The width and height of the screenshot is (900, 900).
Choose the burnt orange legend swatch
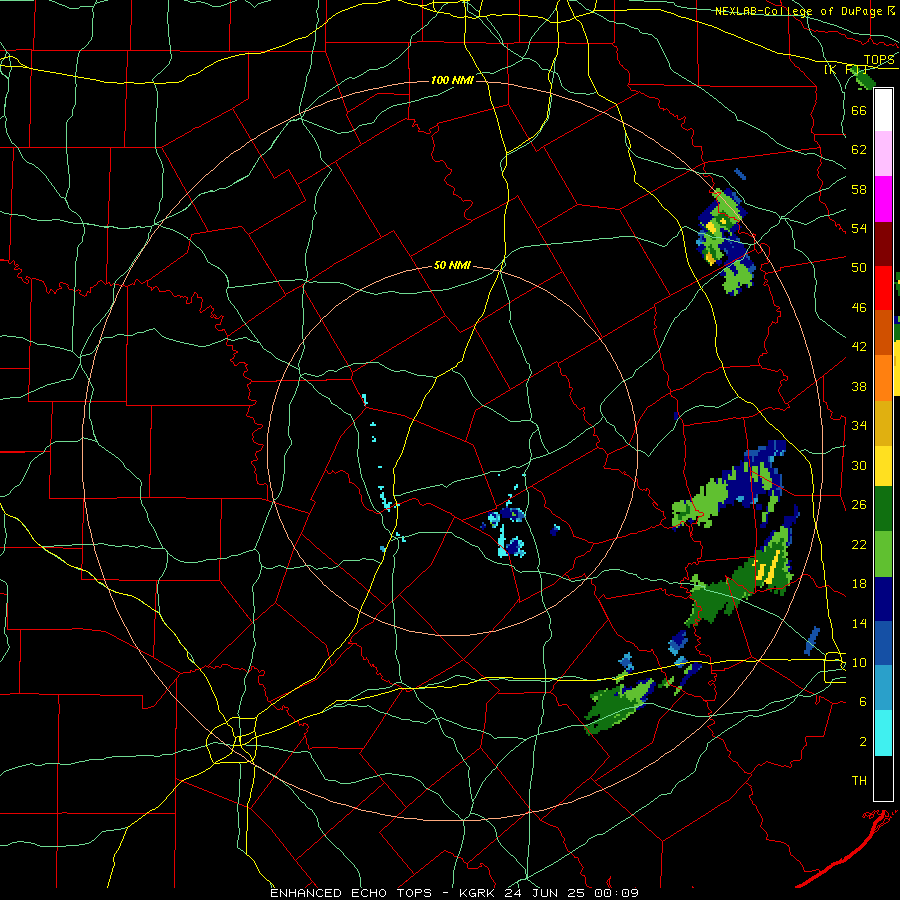click(883, 332)
